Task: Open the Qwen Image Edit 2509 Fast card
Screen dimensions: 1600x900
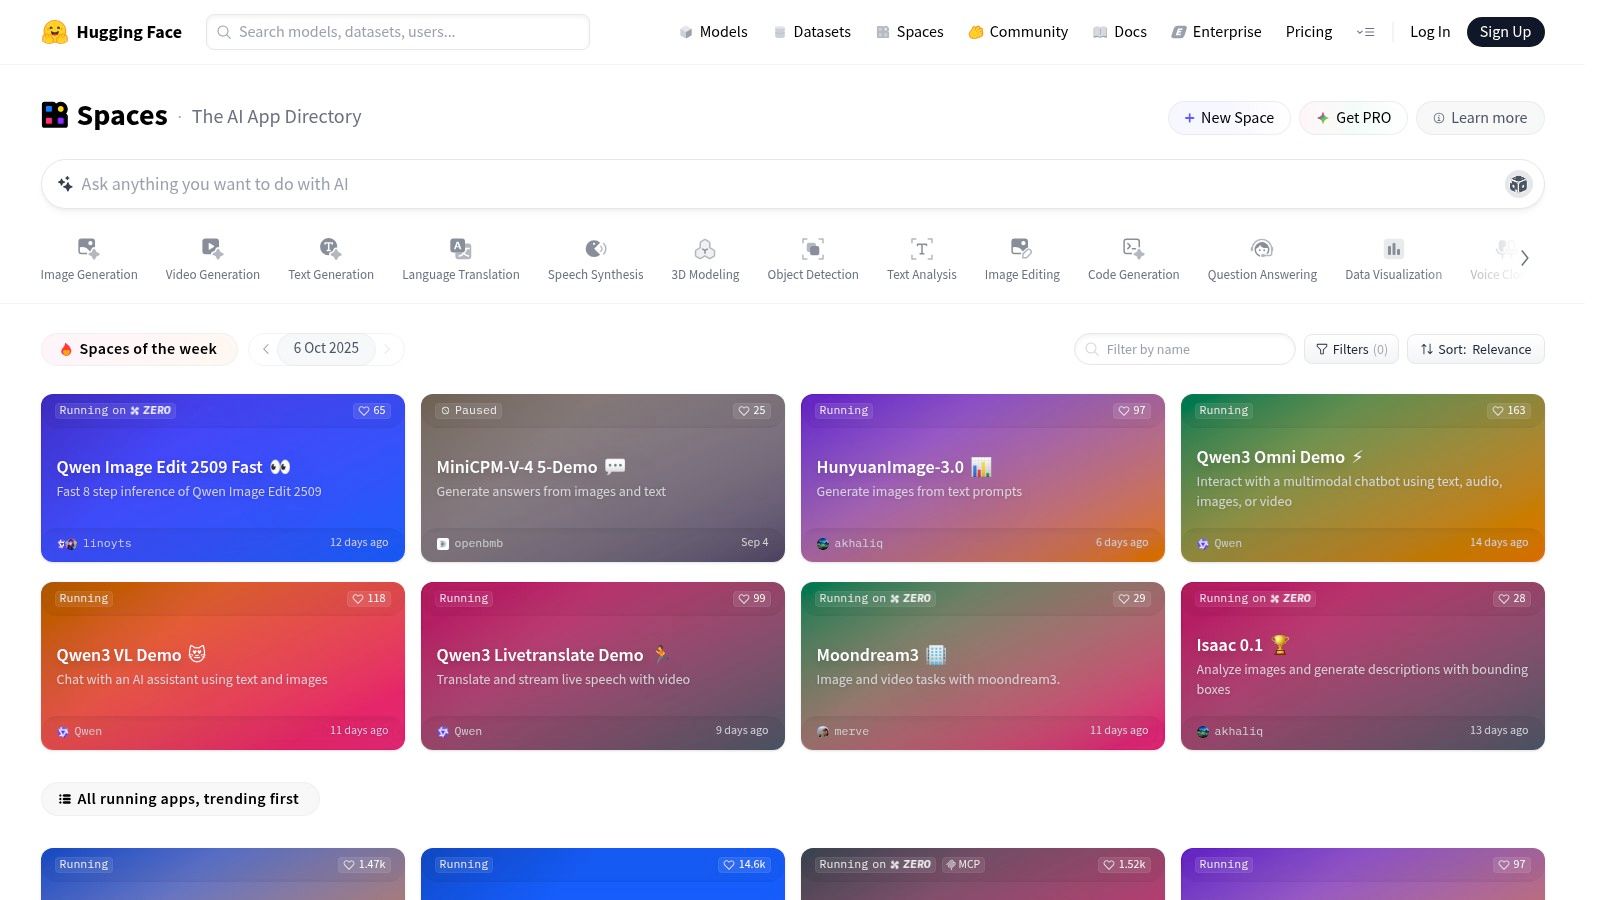Action: click(223, 478)
